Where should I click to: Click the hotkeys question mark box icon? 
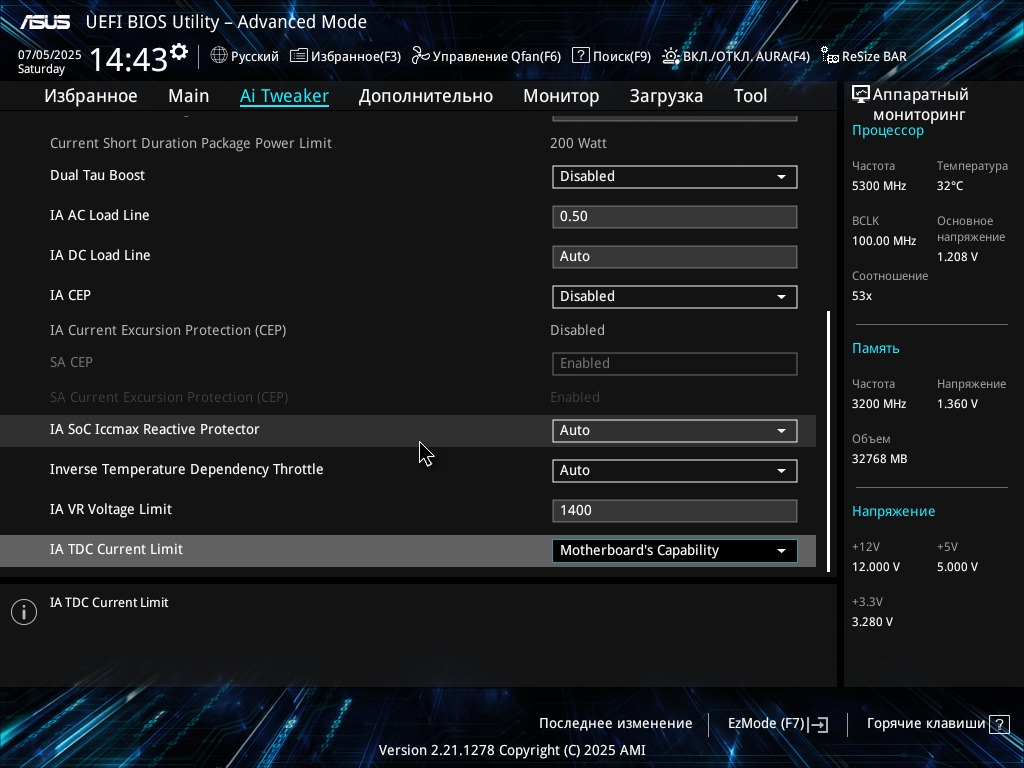pyautogui.click(x=999, y=724)
